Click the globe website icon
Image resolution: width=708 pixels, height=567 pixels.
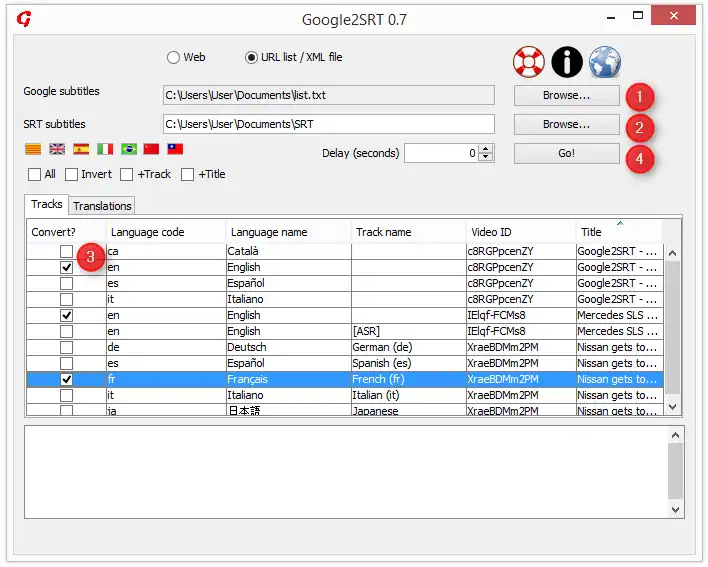[605, 62]
